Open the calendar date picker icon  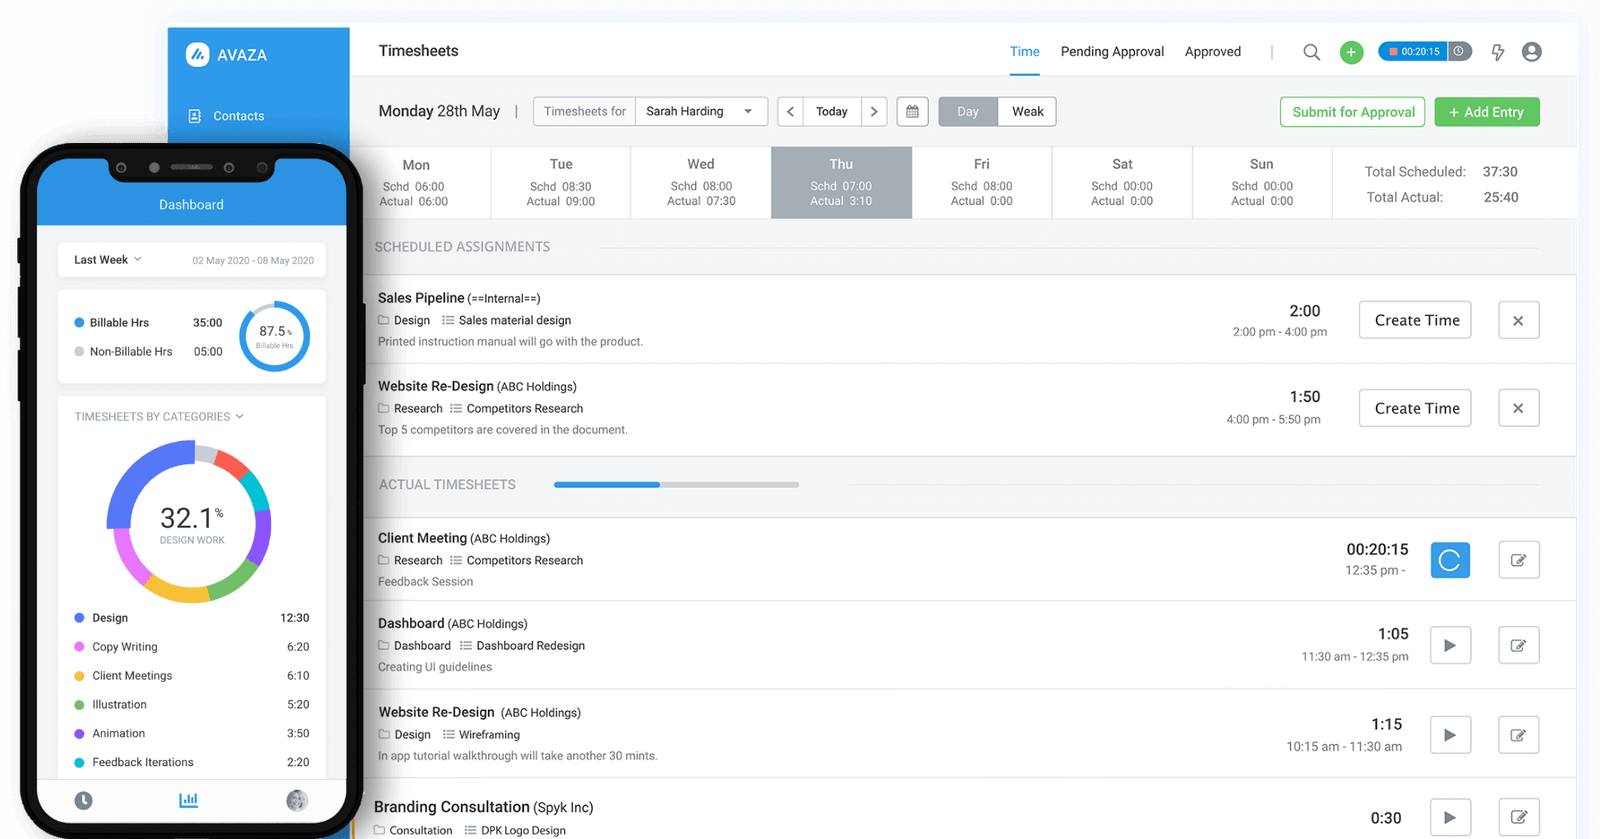912,112
